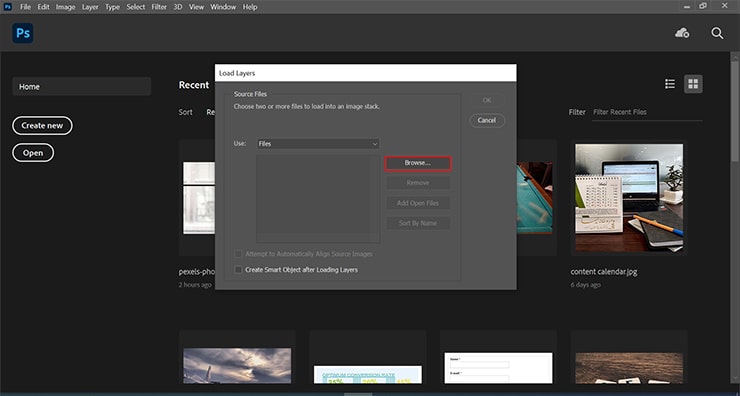This screenshot has width=740, height=396.
Task: Toggle Create Smart Object after Loading Layers
Action: pyautogui.click(x=238, y=270)
